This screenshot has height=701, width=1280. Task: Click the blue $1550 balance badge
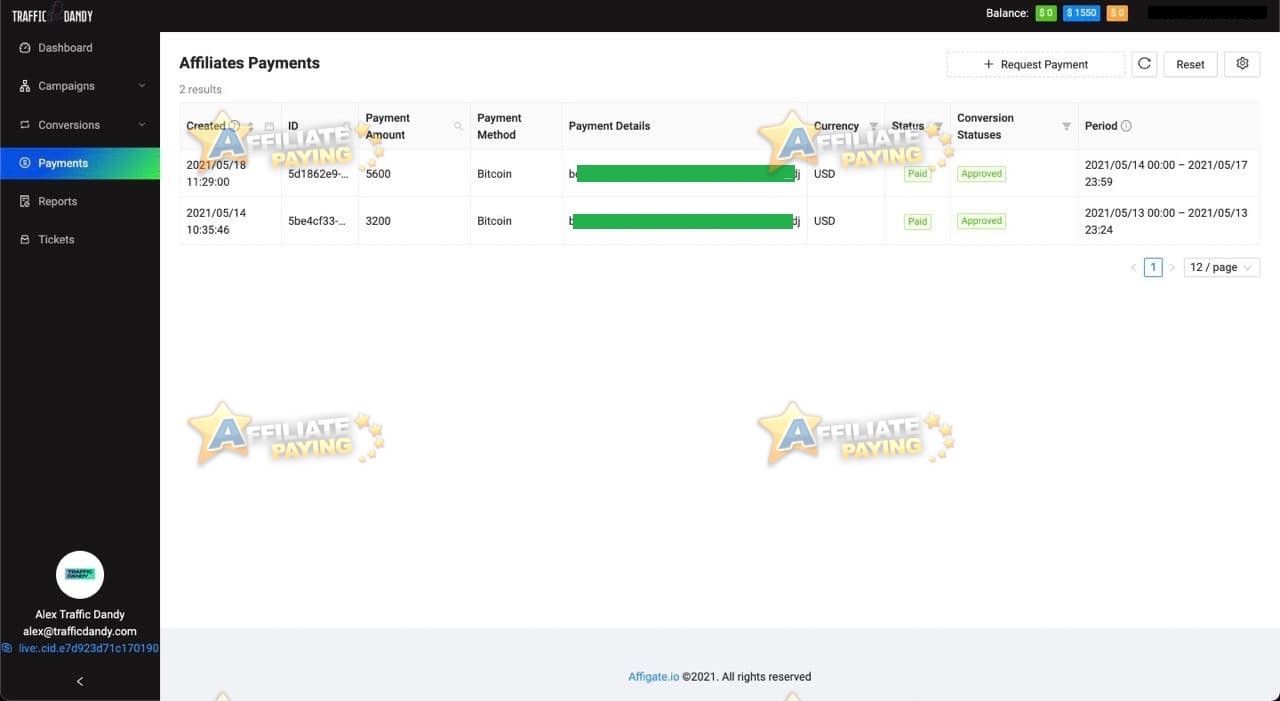pos(1081,13)
